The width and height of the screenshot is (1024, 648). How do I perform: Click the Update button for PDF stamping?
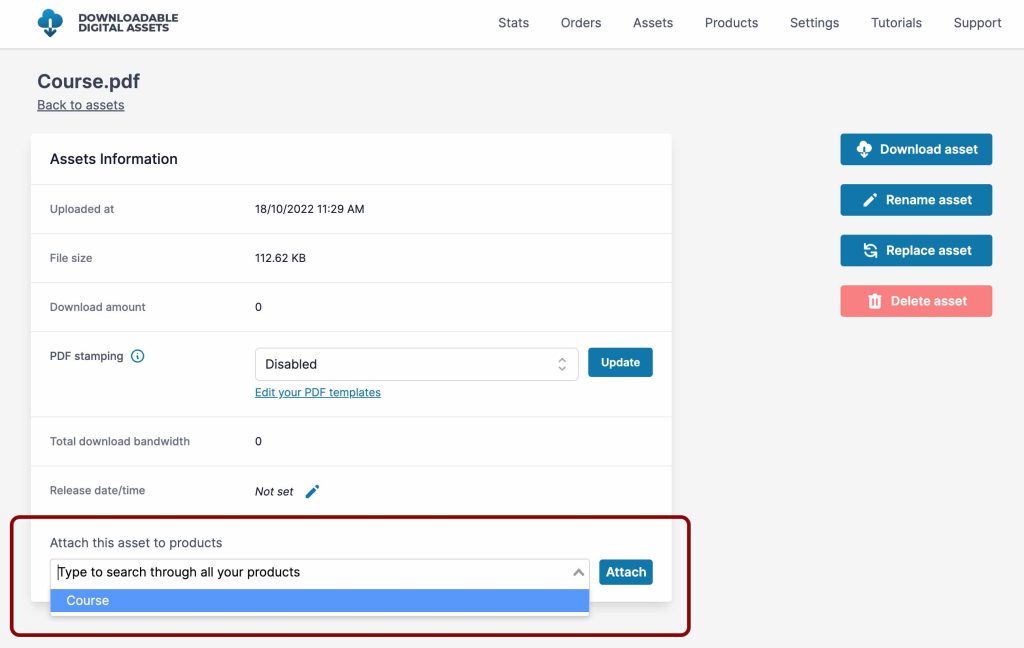tap(620, 363)
